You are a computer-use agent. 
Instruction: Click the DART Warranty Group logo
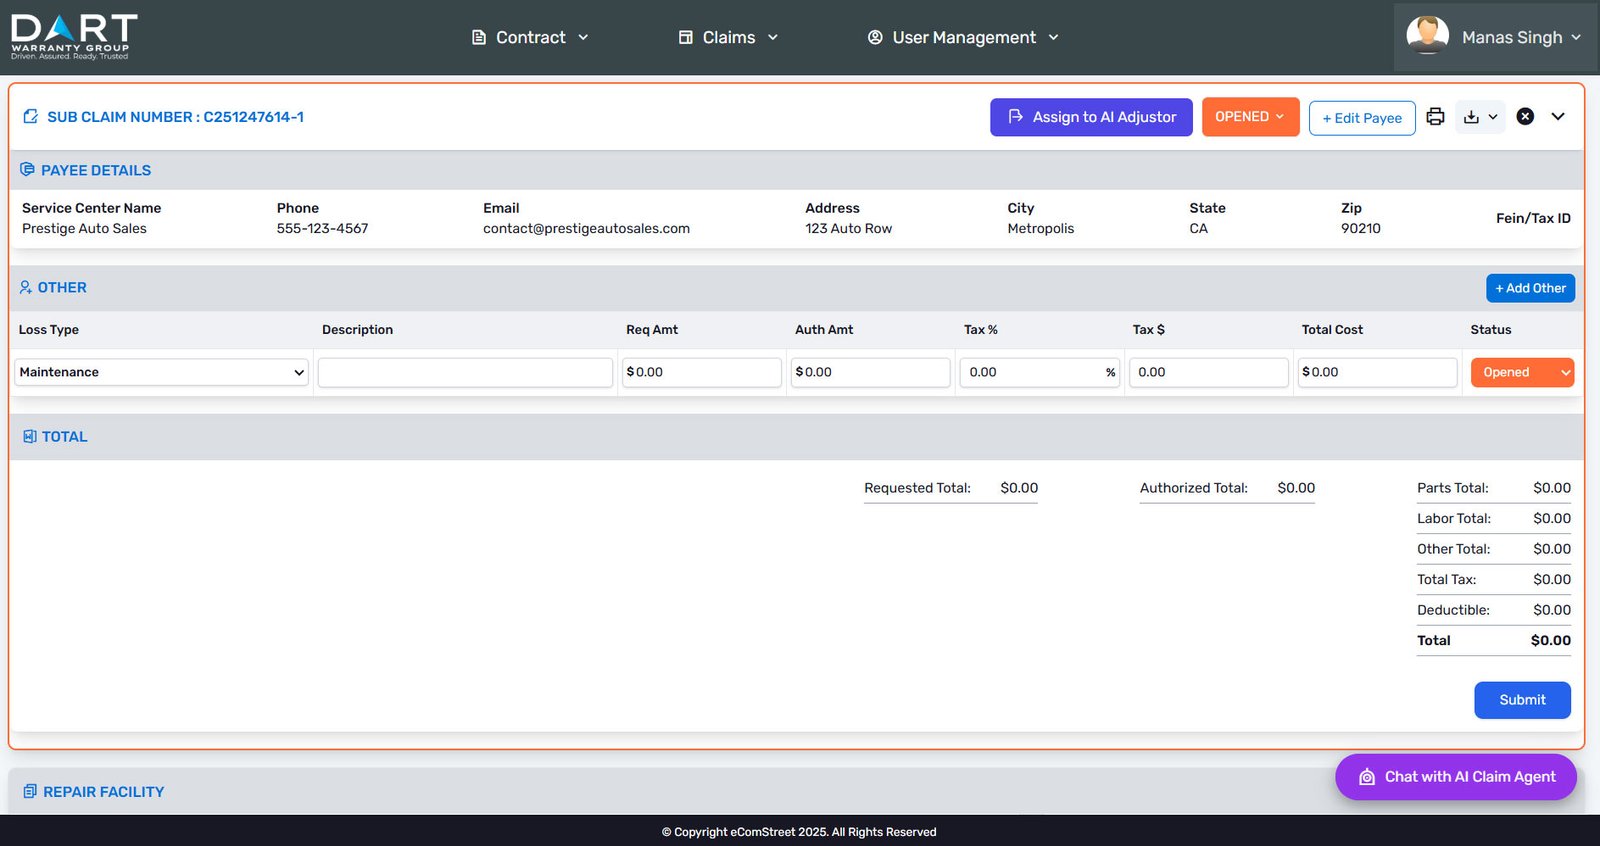coord(73,37)
